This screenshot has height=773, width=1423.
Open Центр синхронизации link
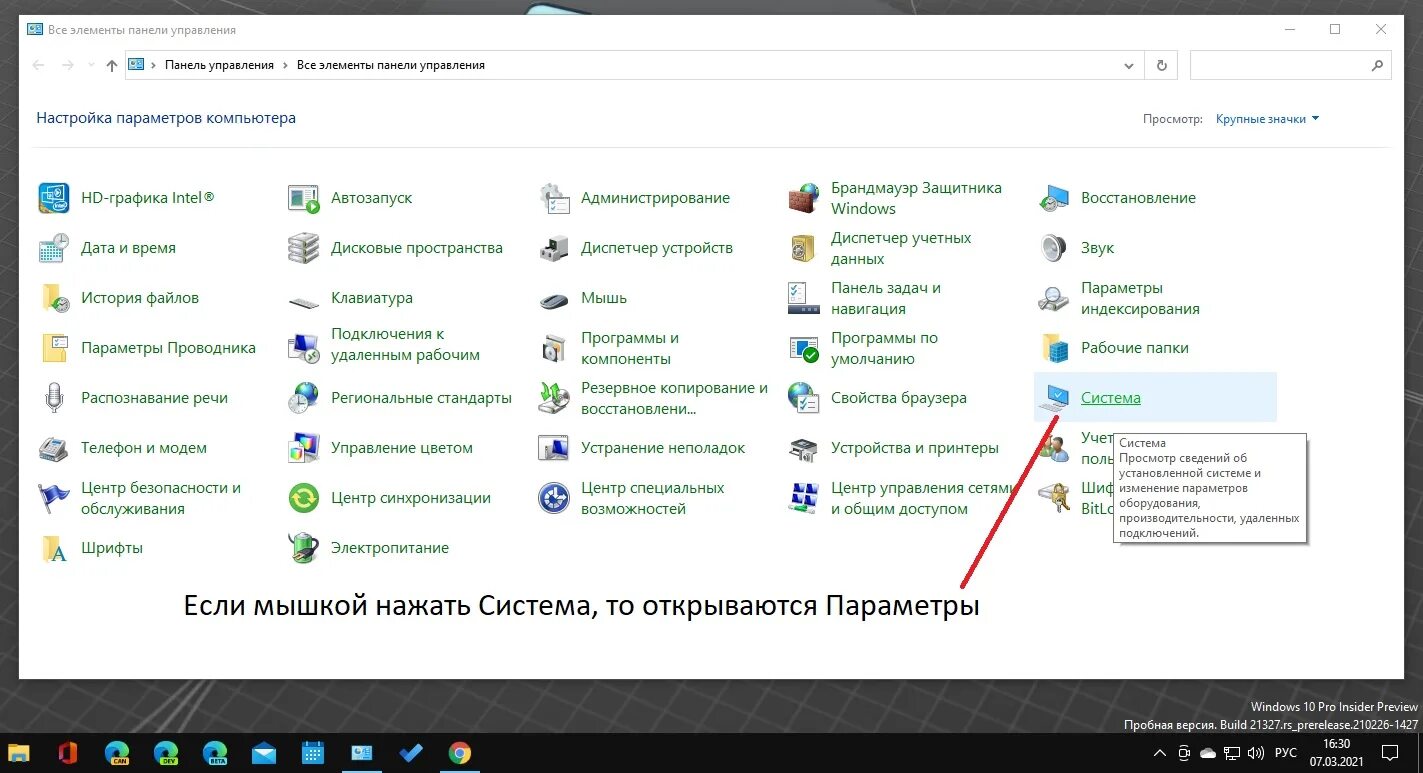point(411,498)
